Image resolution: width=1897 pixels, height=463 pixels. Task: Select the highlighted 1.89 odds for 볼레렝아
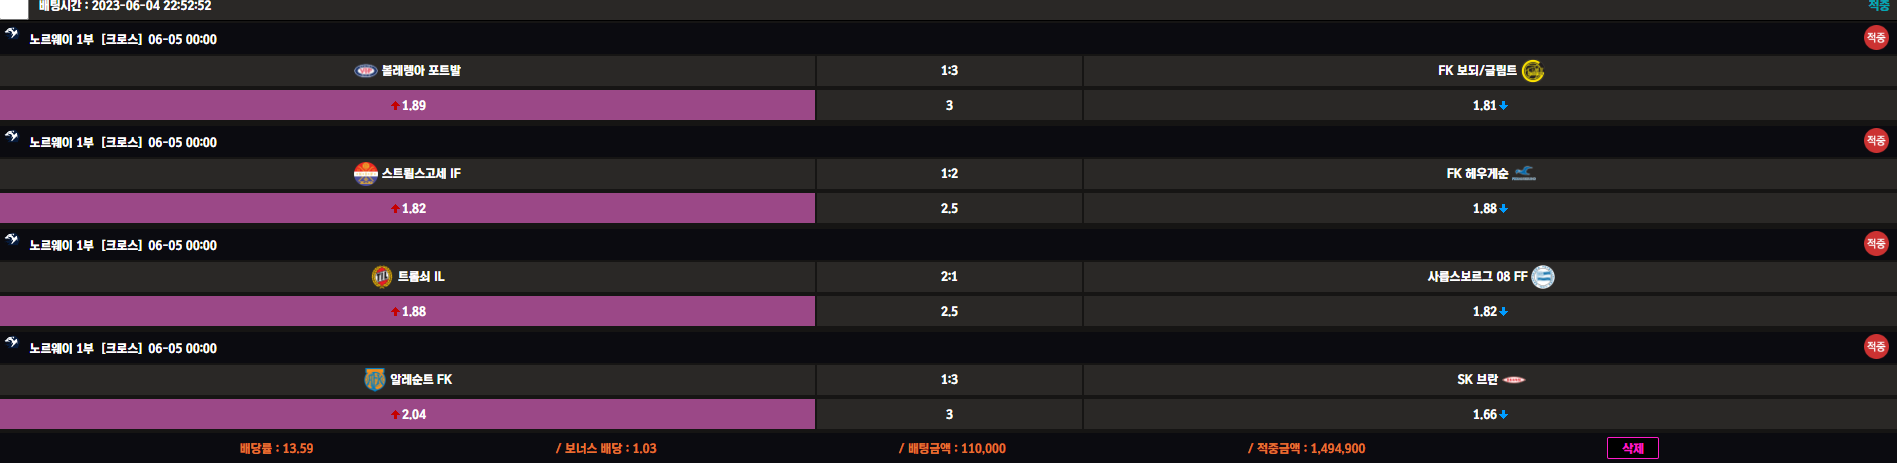(x=408, y=105)
